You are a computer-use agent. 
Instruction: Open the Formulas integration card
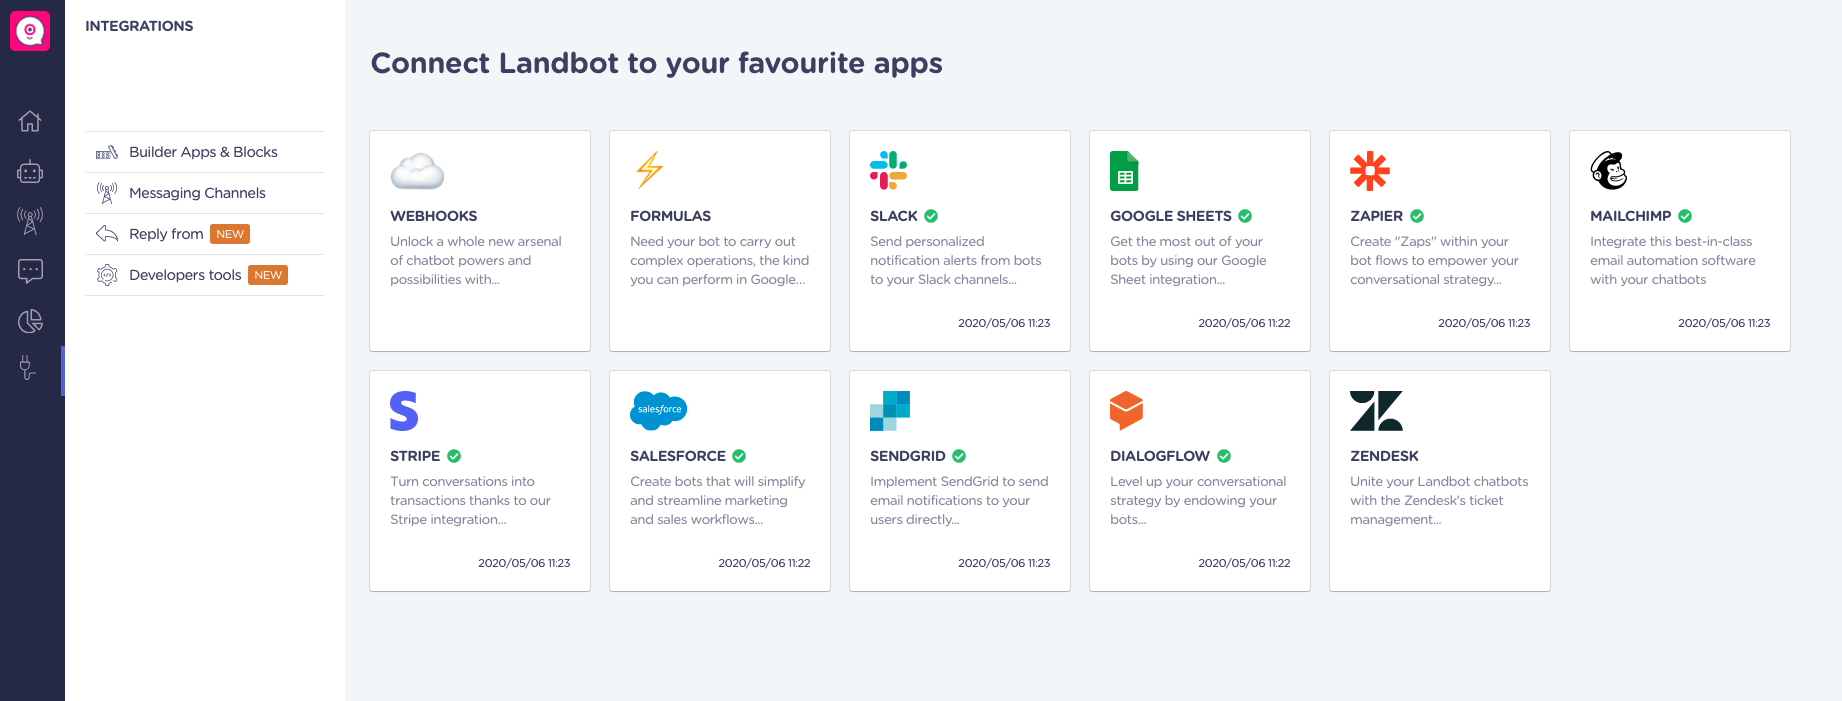coord(720,241)
